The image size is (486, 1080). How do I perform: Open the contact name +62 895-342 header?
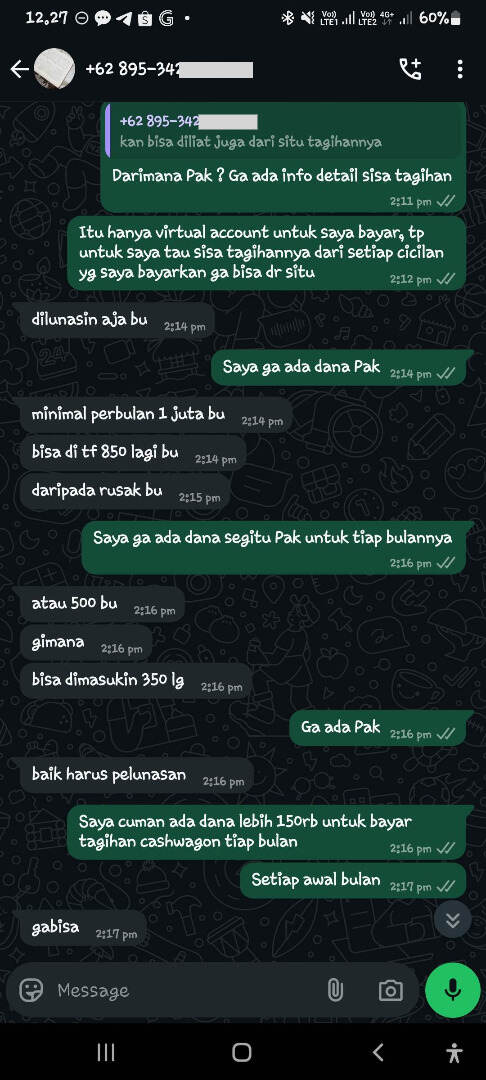click(x=169, y=69)
